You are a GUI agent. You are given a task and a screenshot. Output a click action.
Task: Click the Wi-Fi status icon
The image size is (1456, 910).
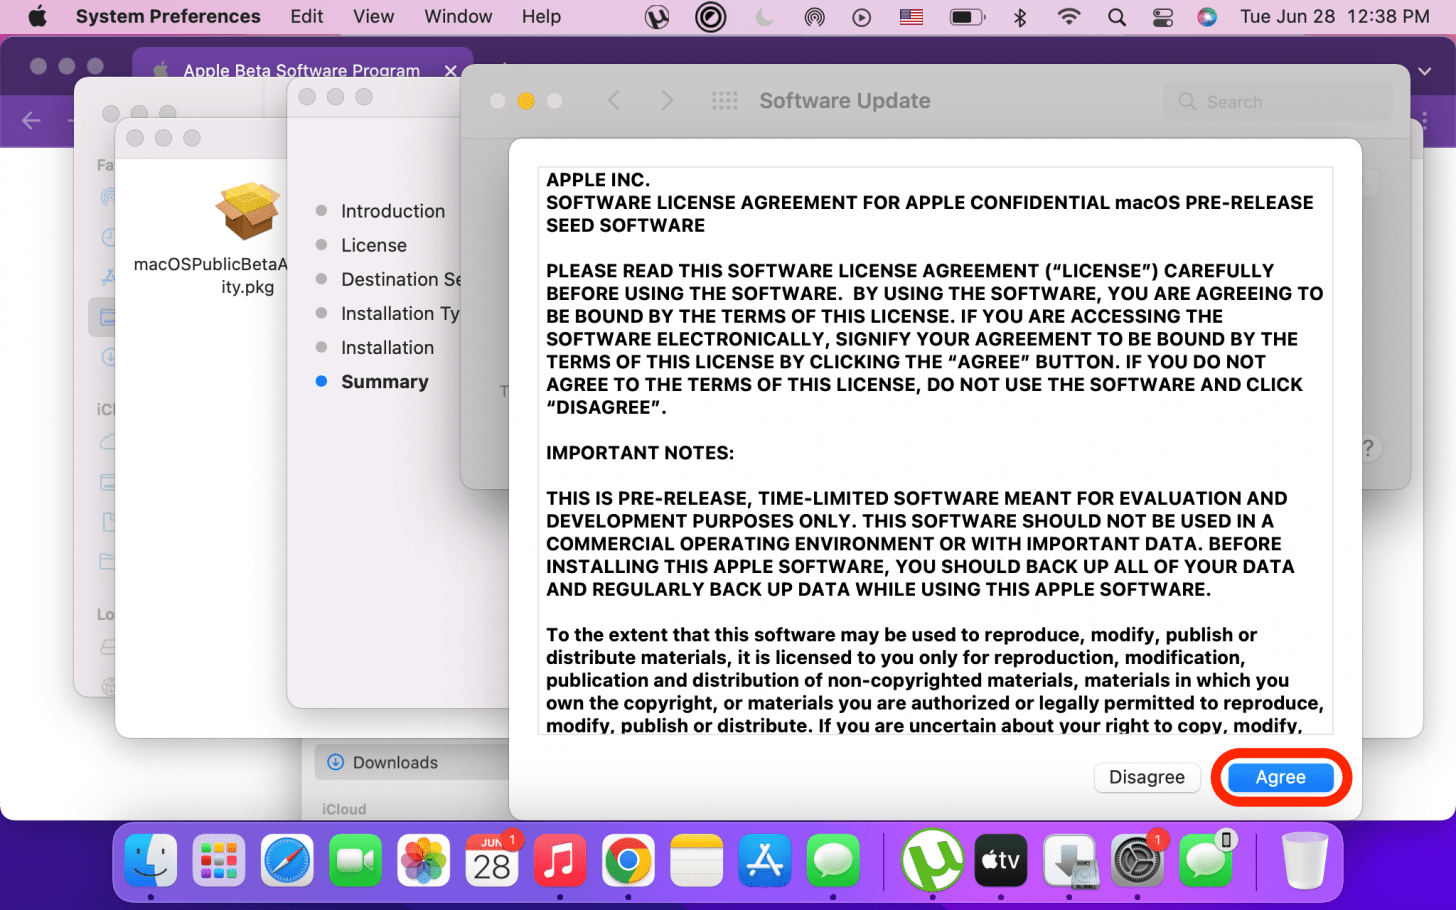pos(1069,17)
